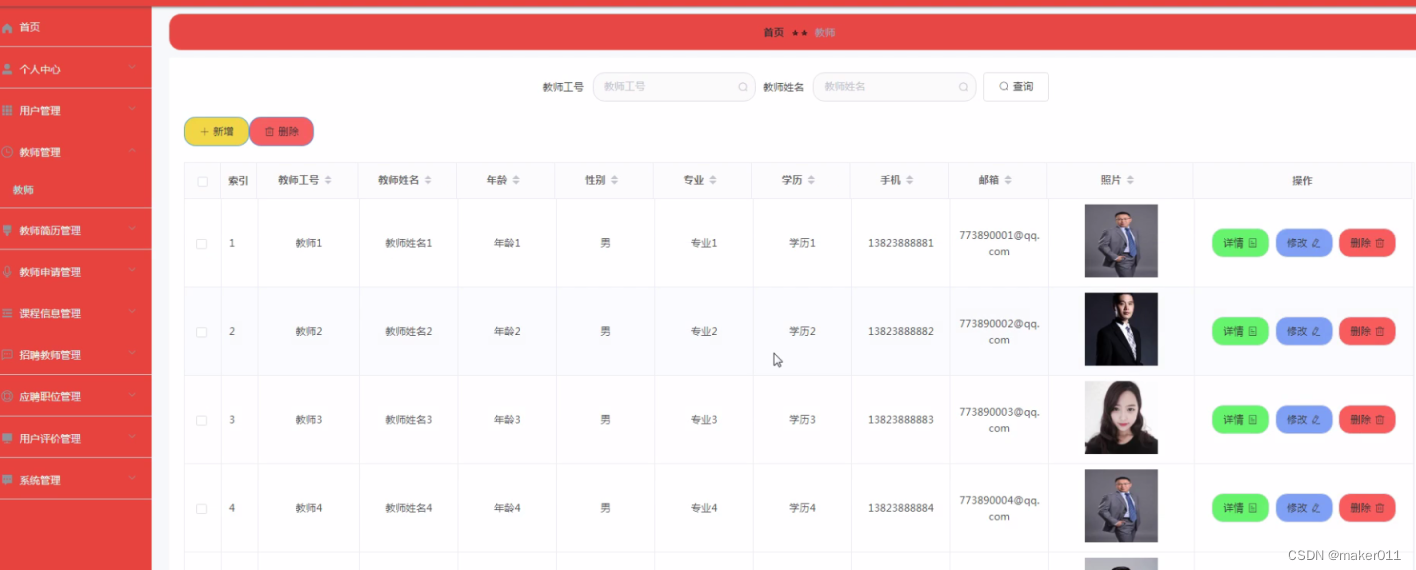Click the icon beside 教师简历管理
The height and width of the screenshot is (570, 1416).
(8, 230)
